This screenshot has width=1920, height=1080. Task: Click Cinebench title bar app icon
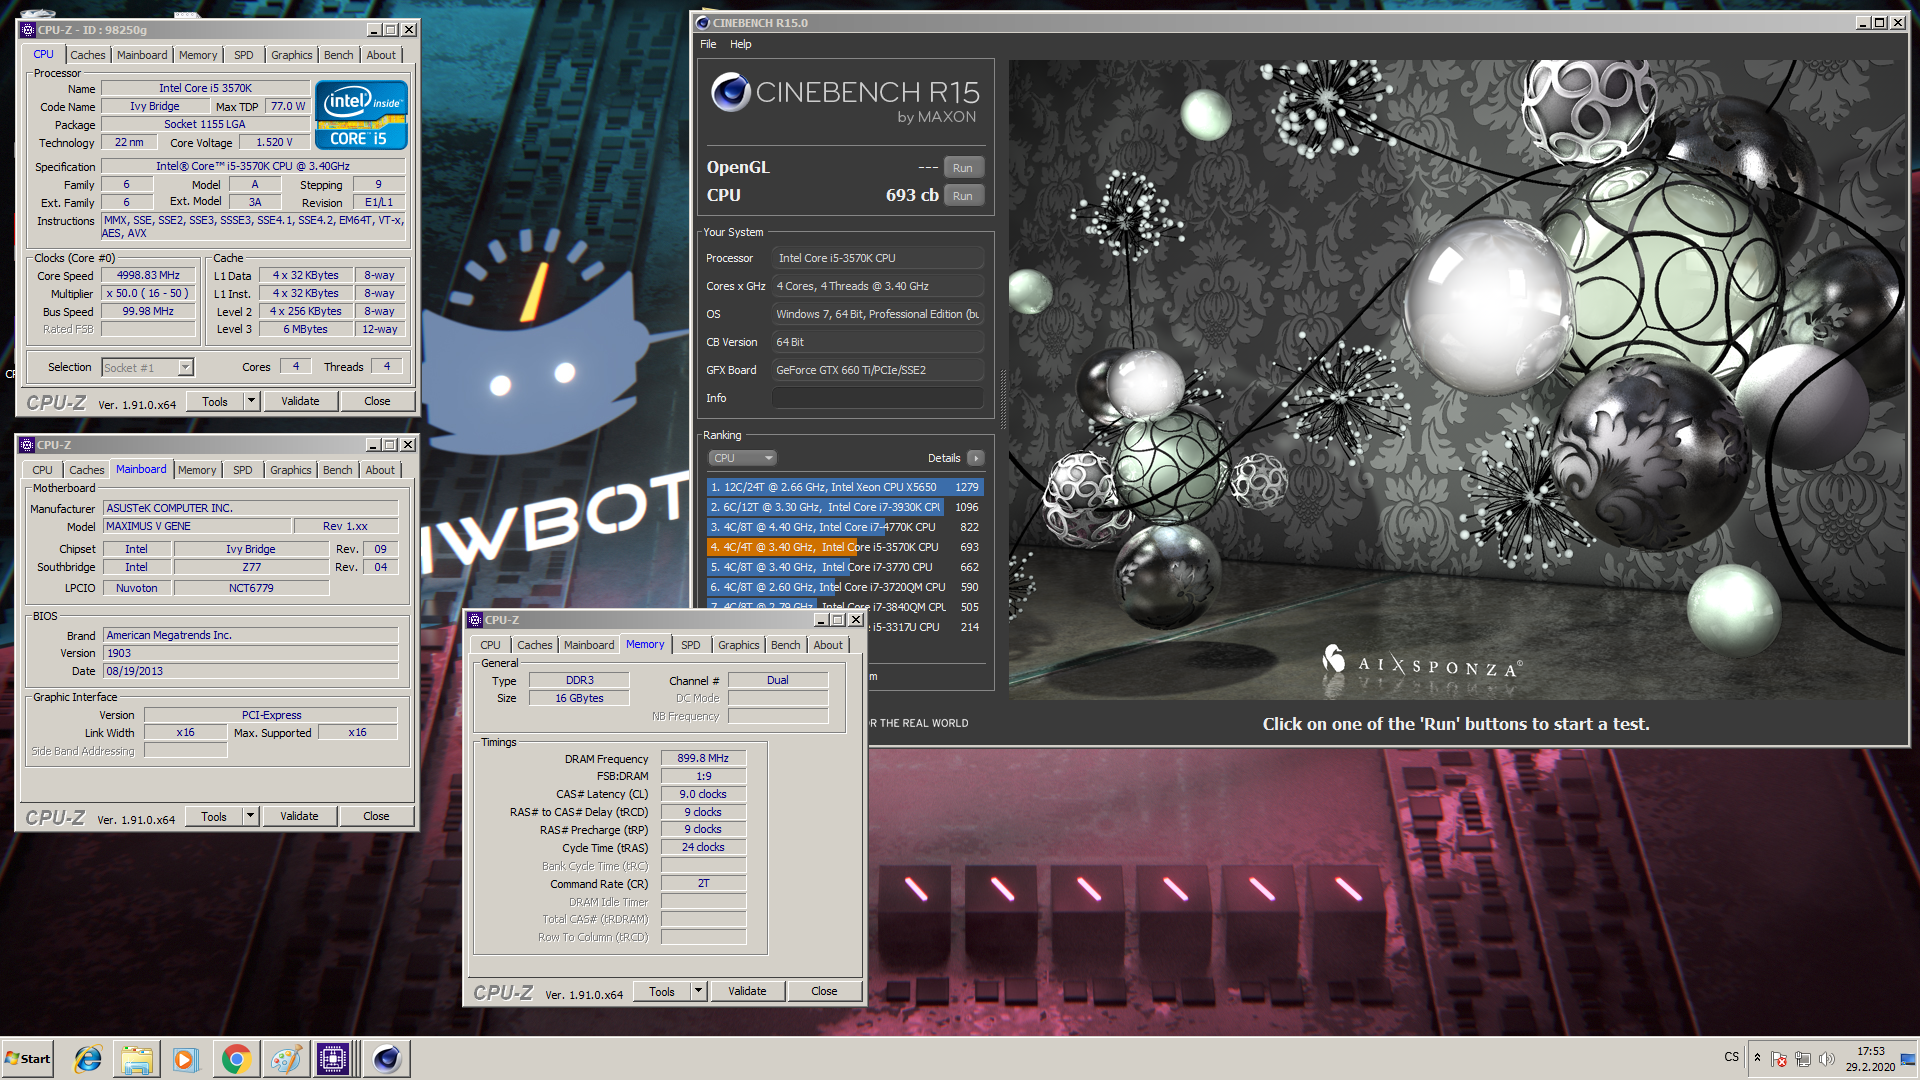[703, 23]
